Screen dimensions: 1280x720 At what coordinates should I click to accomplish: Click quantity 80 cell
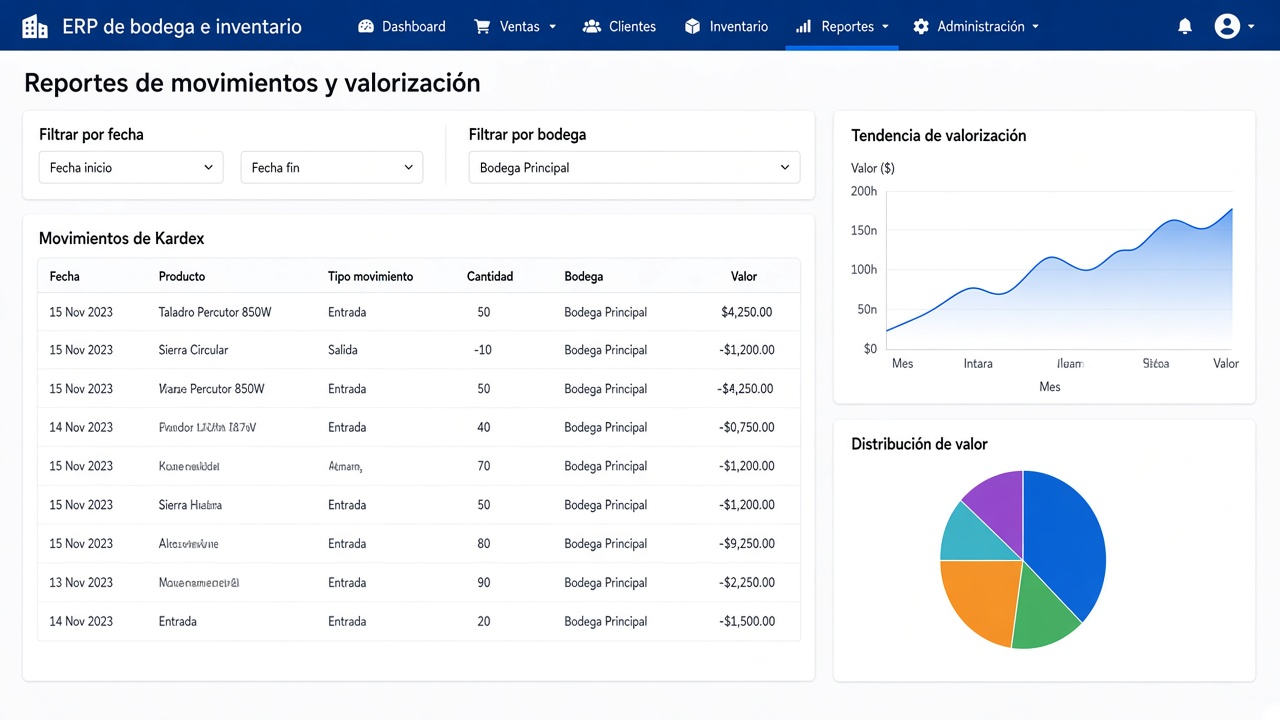tap(484, 544)
